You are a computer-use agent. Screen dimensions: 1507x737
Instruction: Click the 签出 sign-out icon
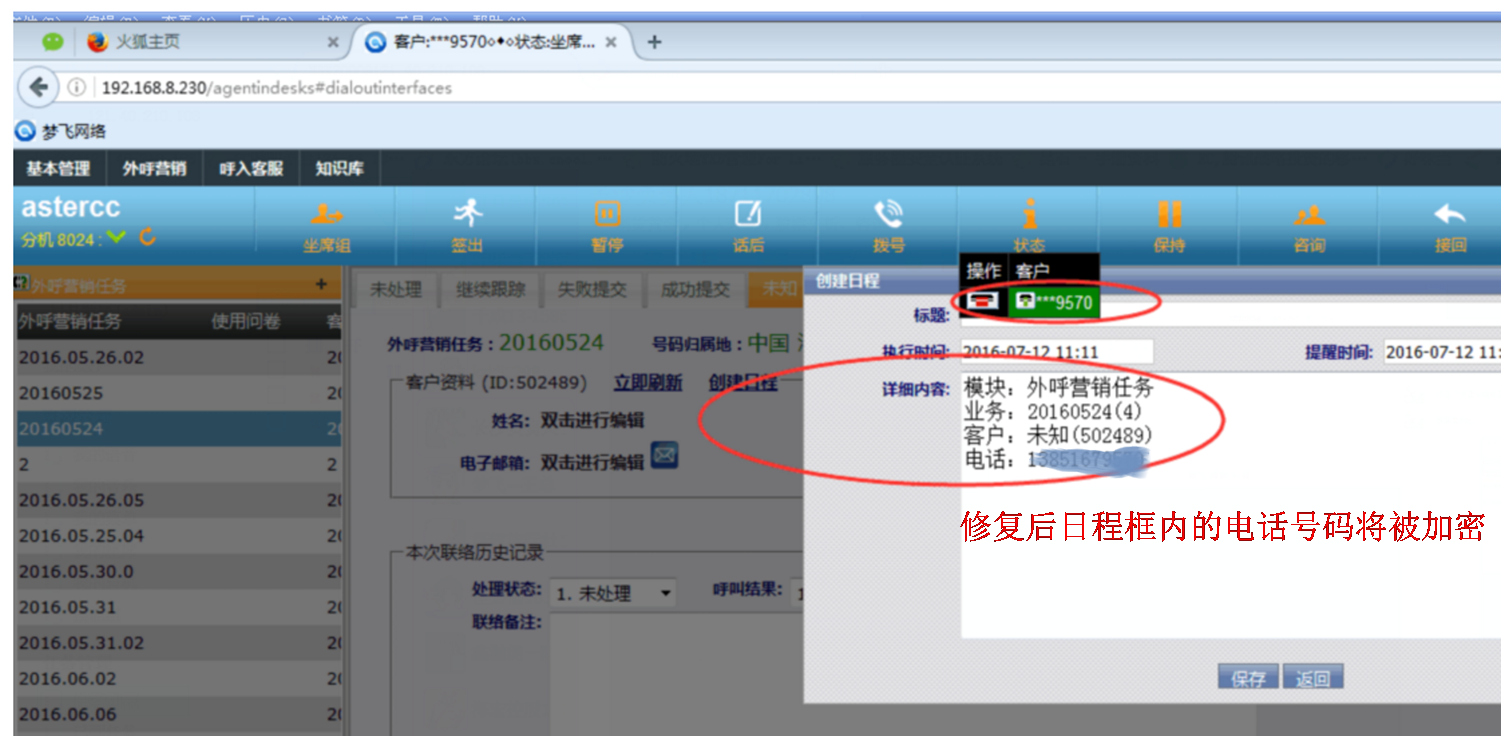(466, 213)
